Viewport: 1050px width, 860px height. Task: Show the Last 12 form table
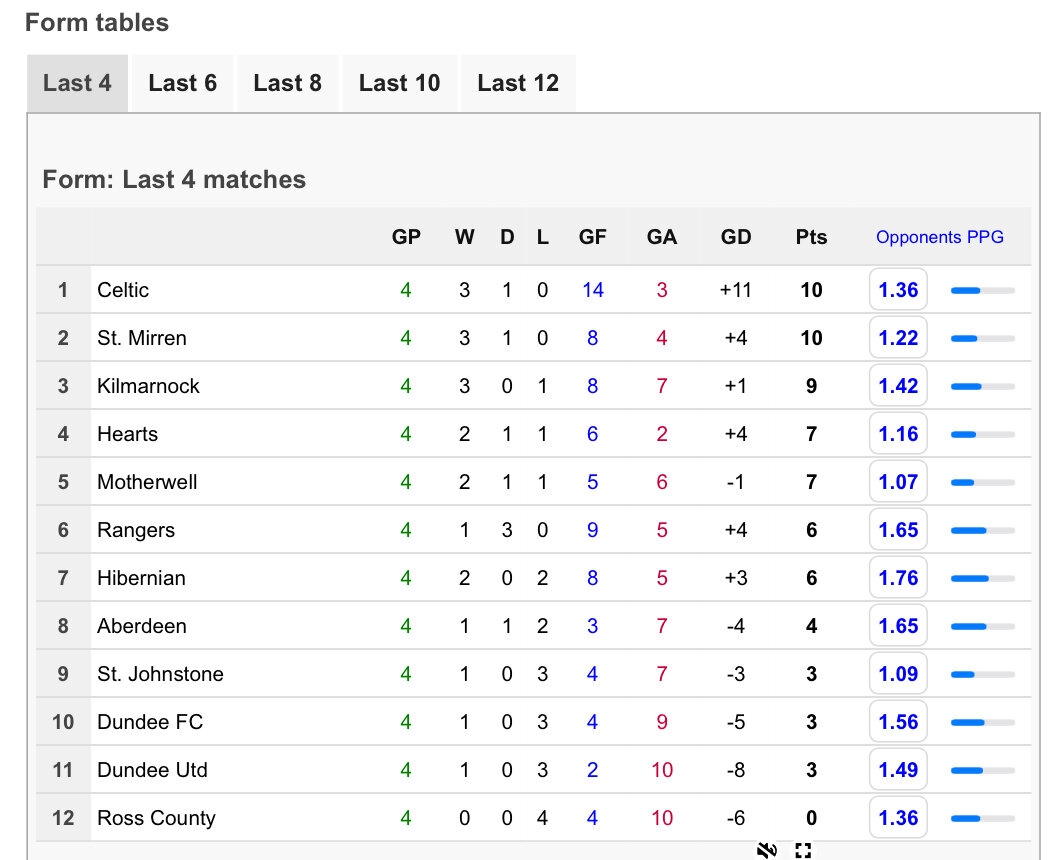tap(518, 83)
